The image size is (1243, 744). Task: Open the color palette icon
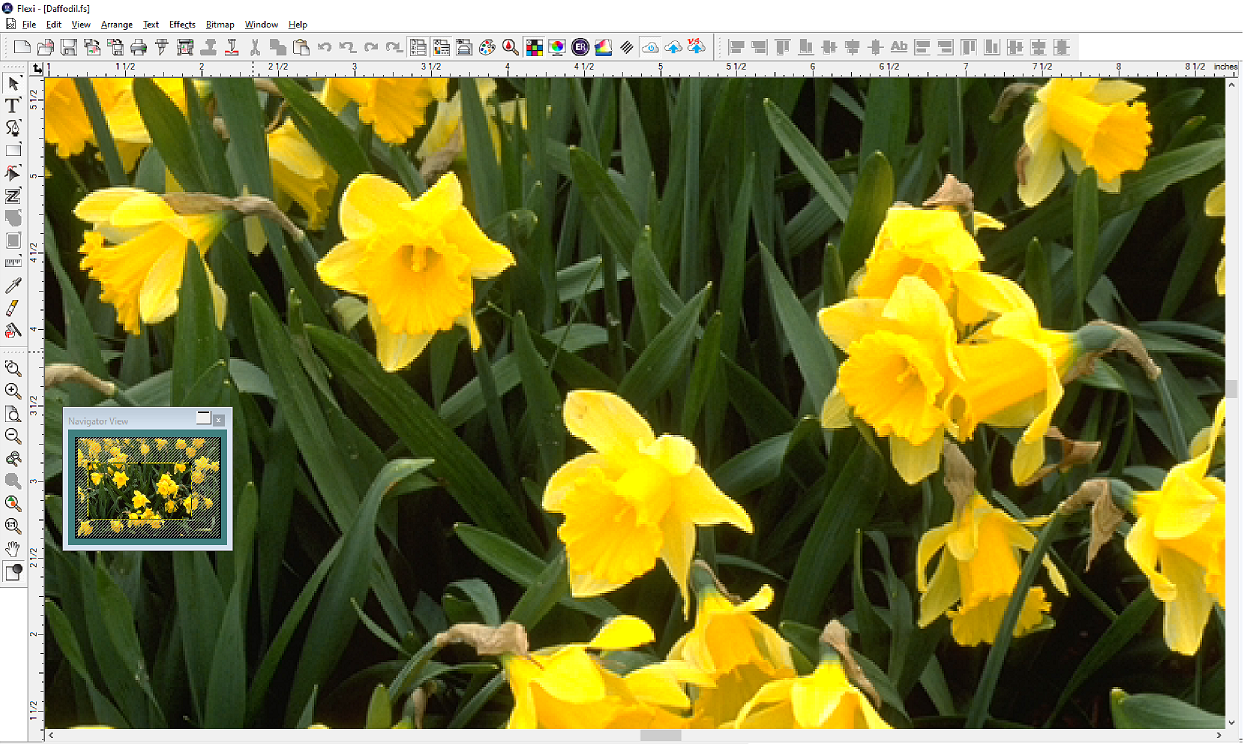(487, 47)
